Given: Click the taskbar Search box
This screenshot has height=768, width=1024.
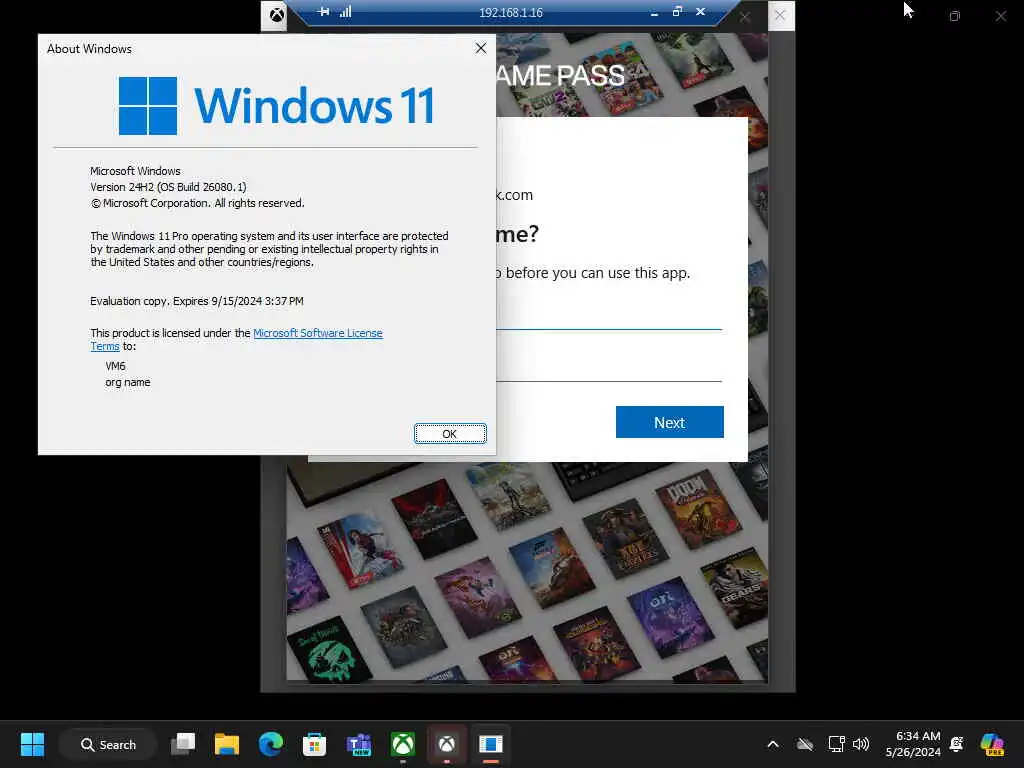Looking at the screenshot, I should tap(108, 744).
